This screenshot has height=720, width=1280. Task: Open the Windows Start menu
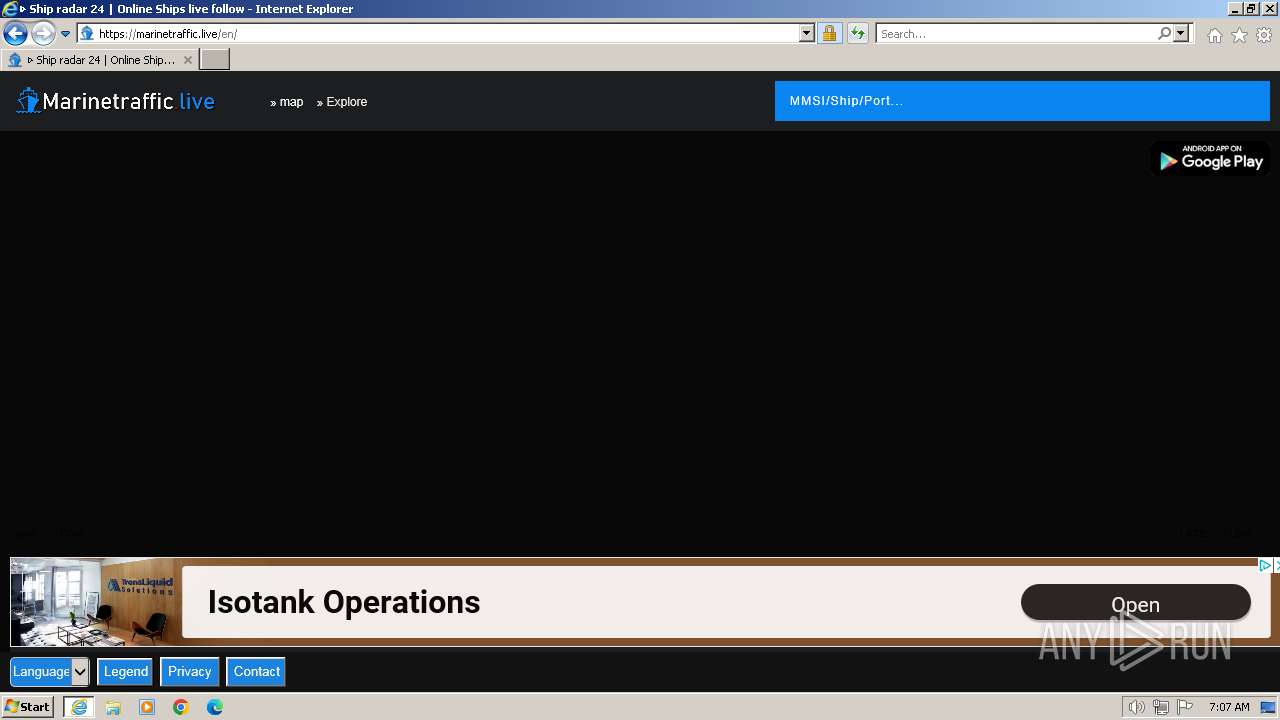[x=27, y=707]
